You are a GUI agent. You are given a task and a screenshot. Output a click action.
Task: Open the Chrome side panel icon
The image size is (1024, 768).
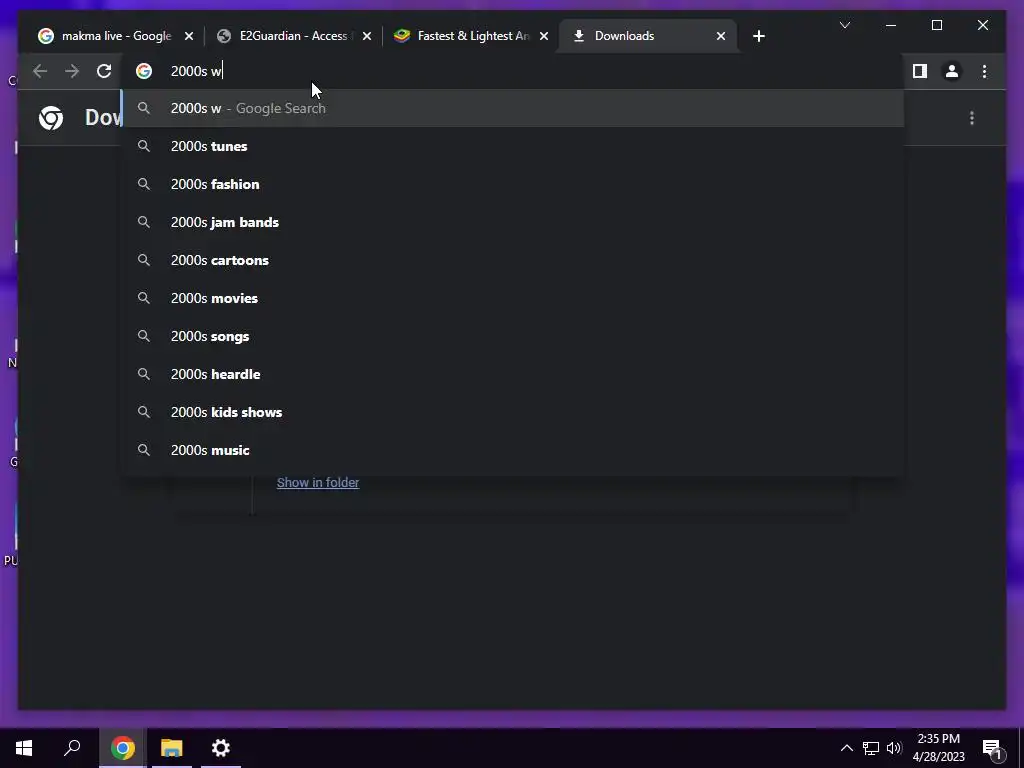[920, 71]
